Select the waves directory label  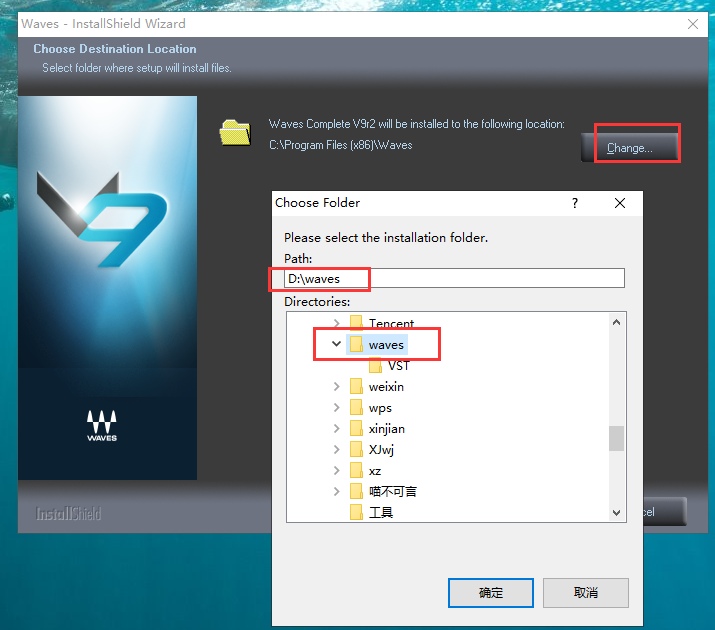[386, 345]
